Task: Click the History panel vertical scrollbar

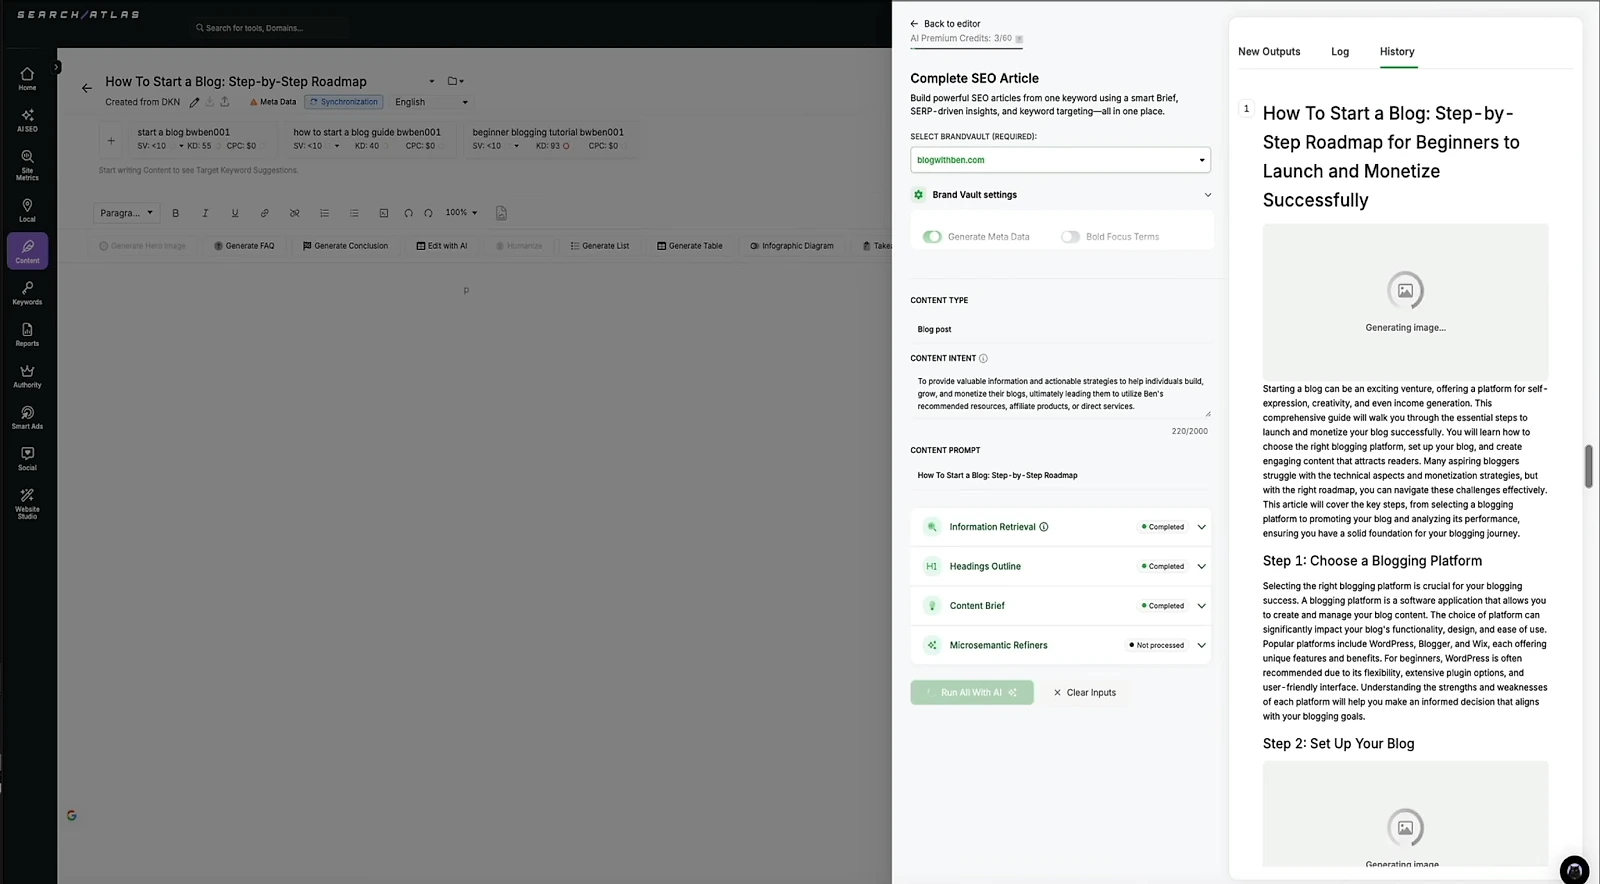Action: click(1588, 467)
